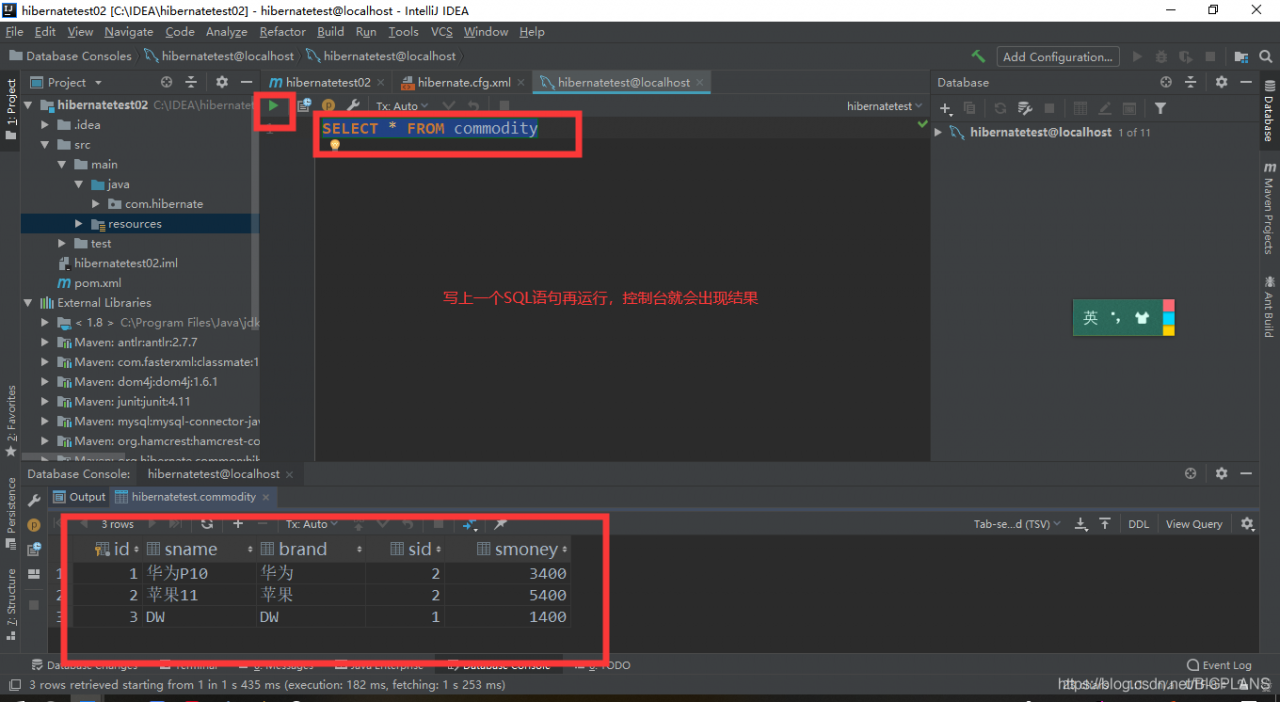Export result data with download icon
1280x702 pixels.
coord(1081,524)
